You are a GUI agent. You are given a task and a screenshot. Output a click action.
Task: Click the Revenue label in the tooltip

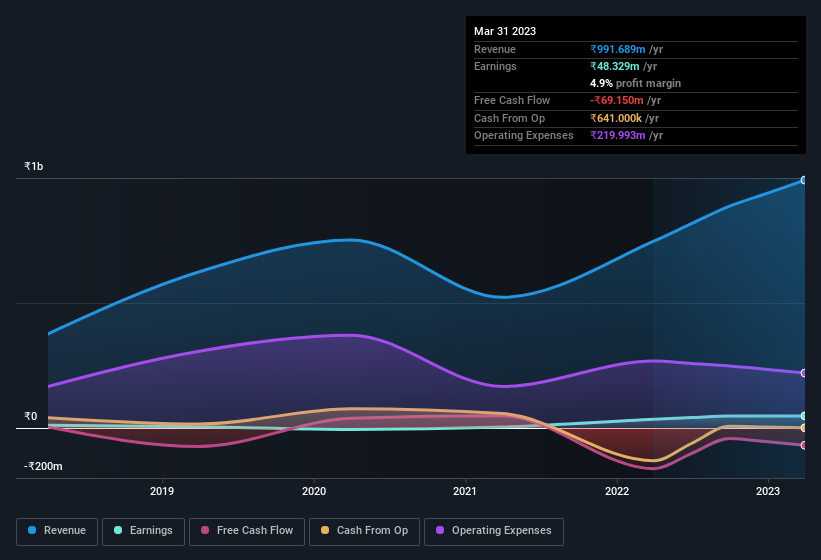[495, 49]
